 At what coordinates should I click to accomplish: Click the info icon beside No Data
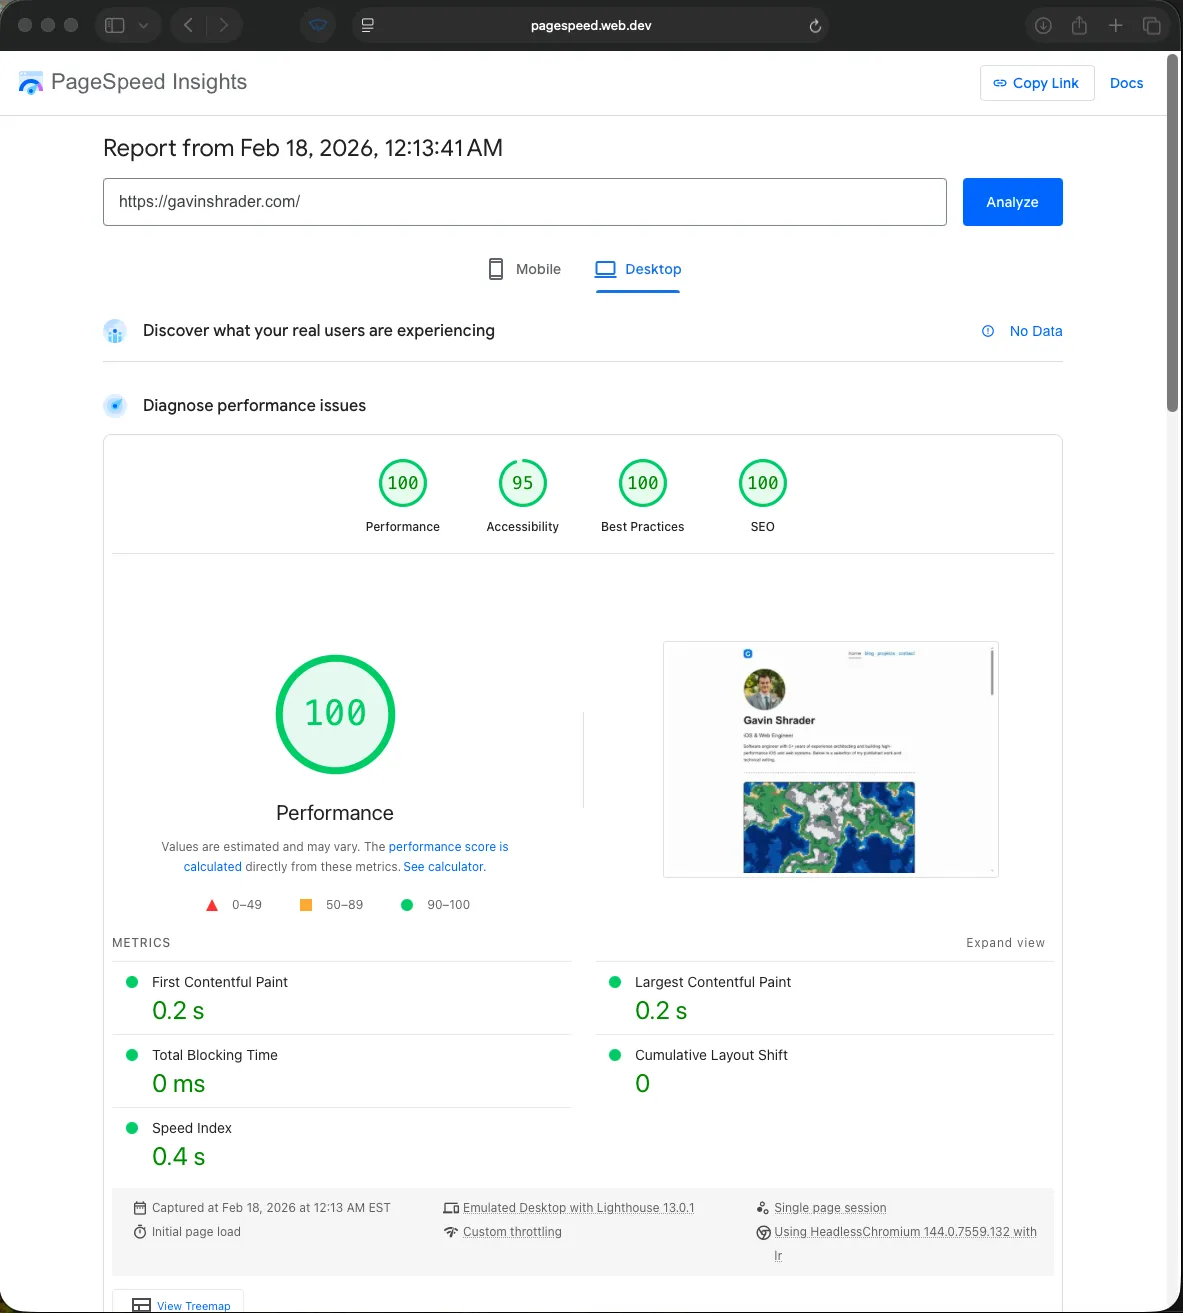coord(988,331)
